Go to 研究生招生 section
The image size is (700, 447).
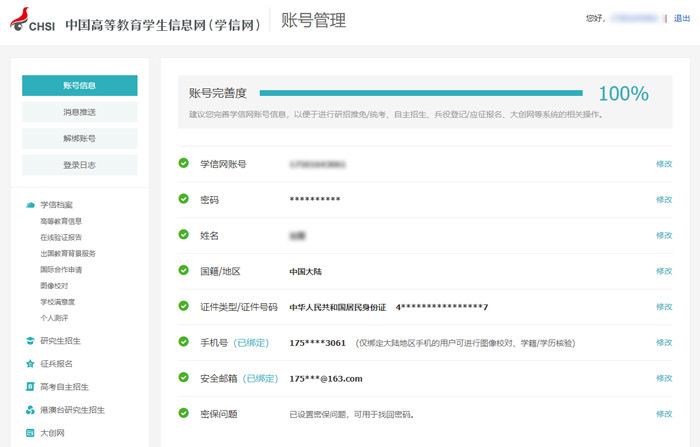pyautogui.click(x=60, y=341)
